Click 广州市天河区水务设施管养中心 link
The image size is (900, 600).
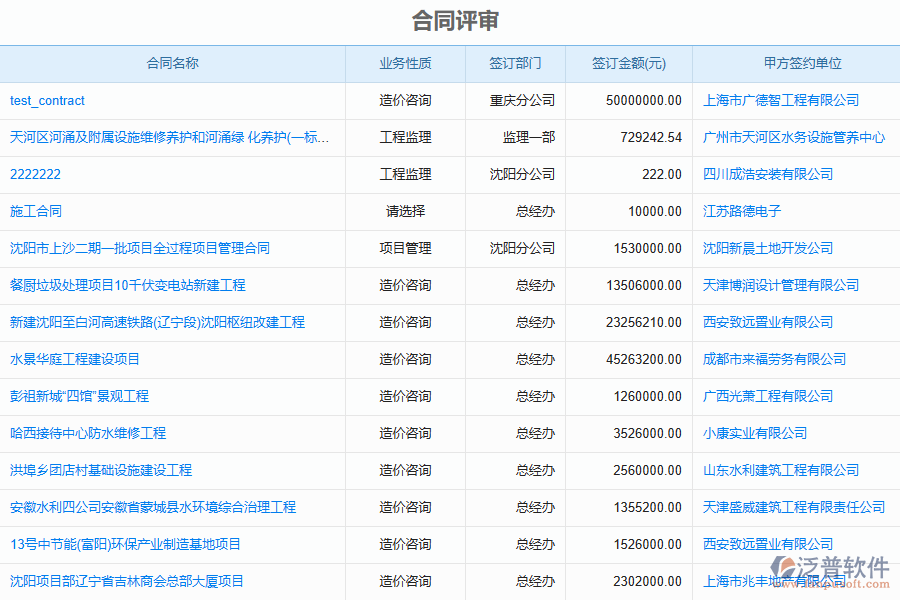794,137
